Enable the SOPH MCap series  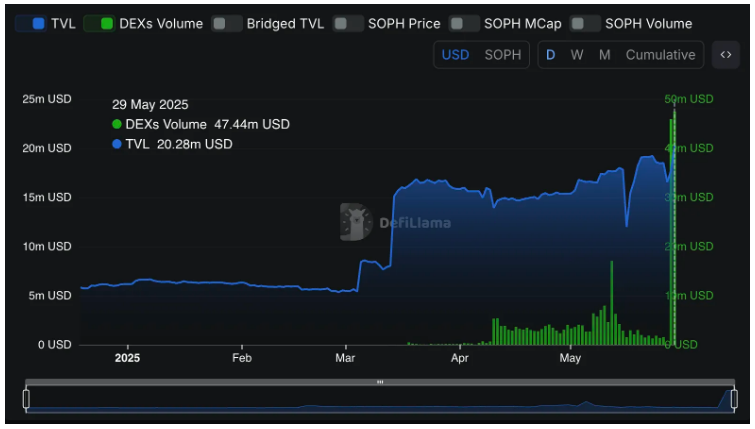(464, 24)
